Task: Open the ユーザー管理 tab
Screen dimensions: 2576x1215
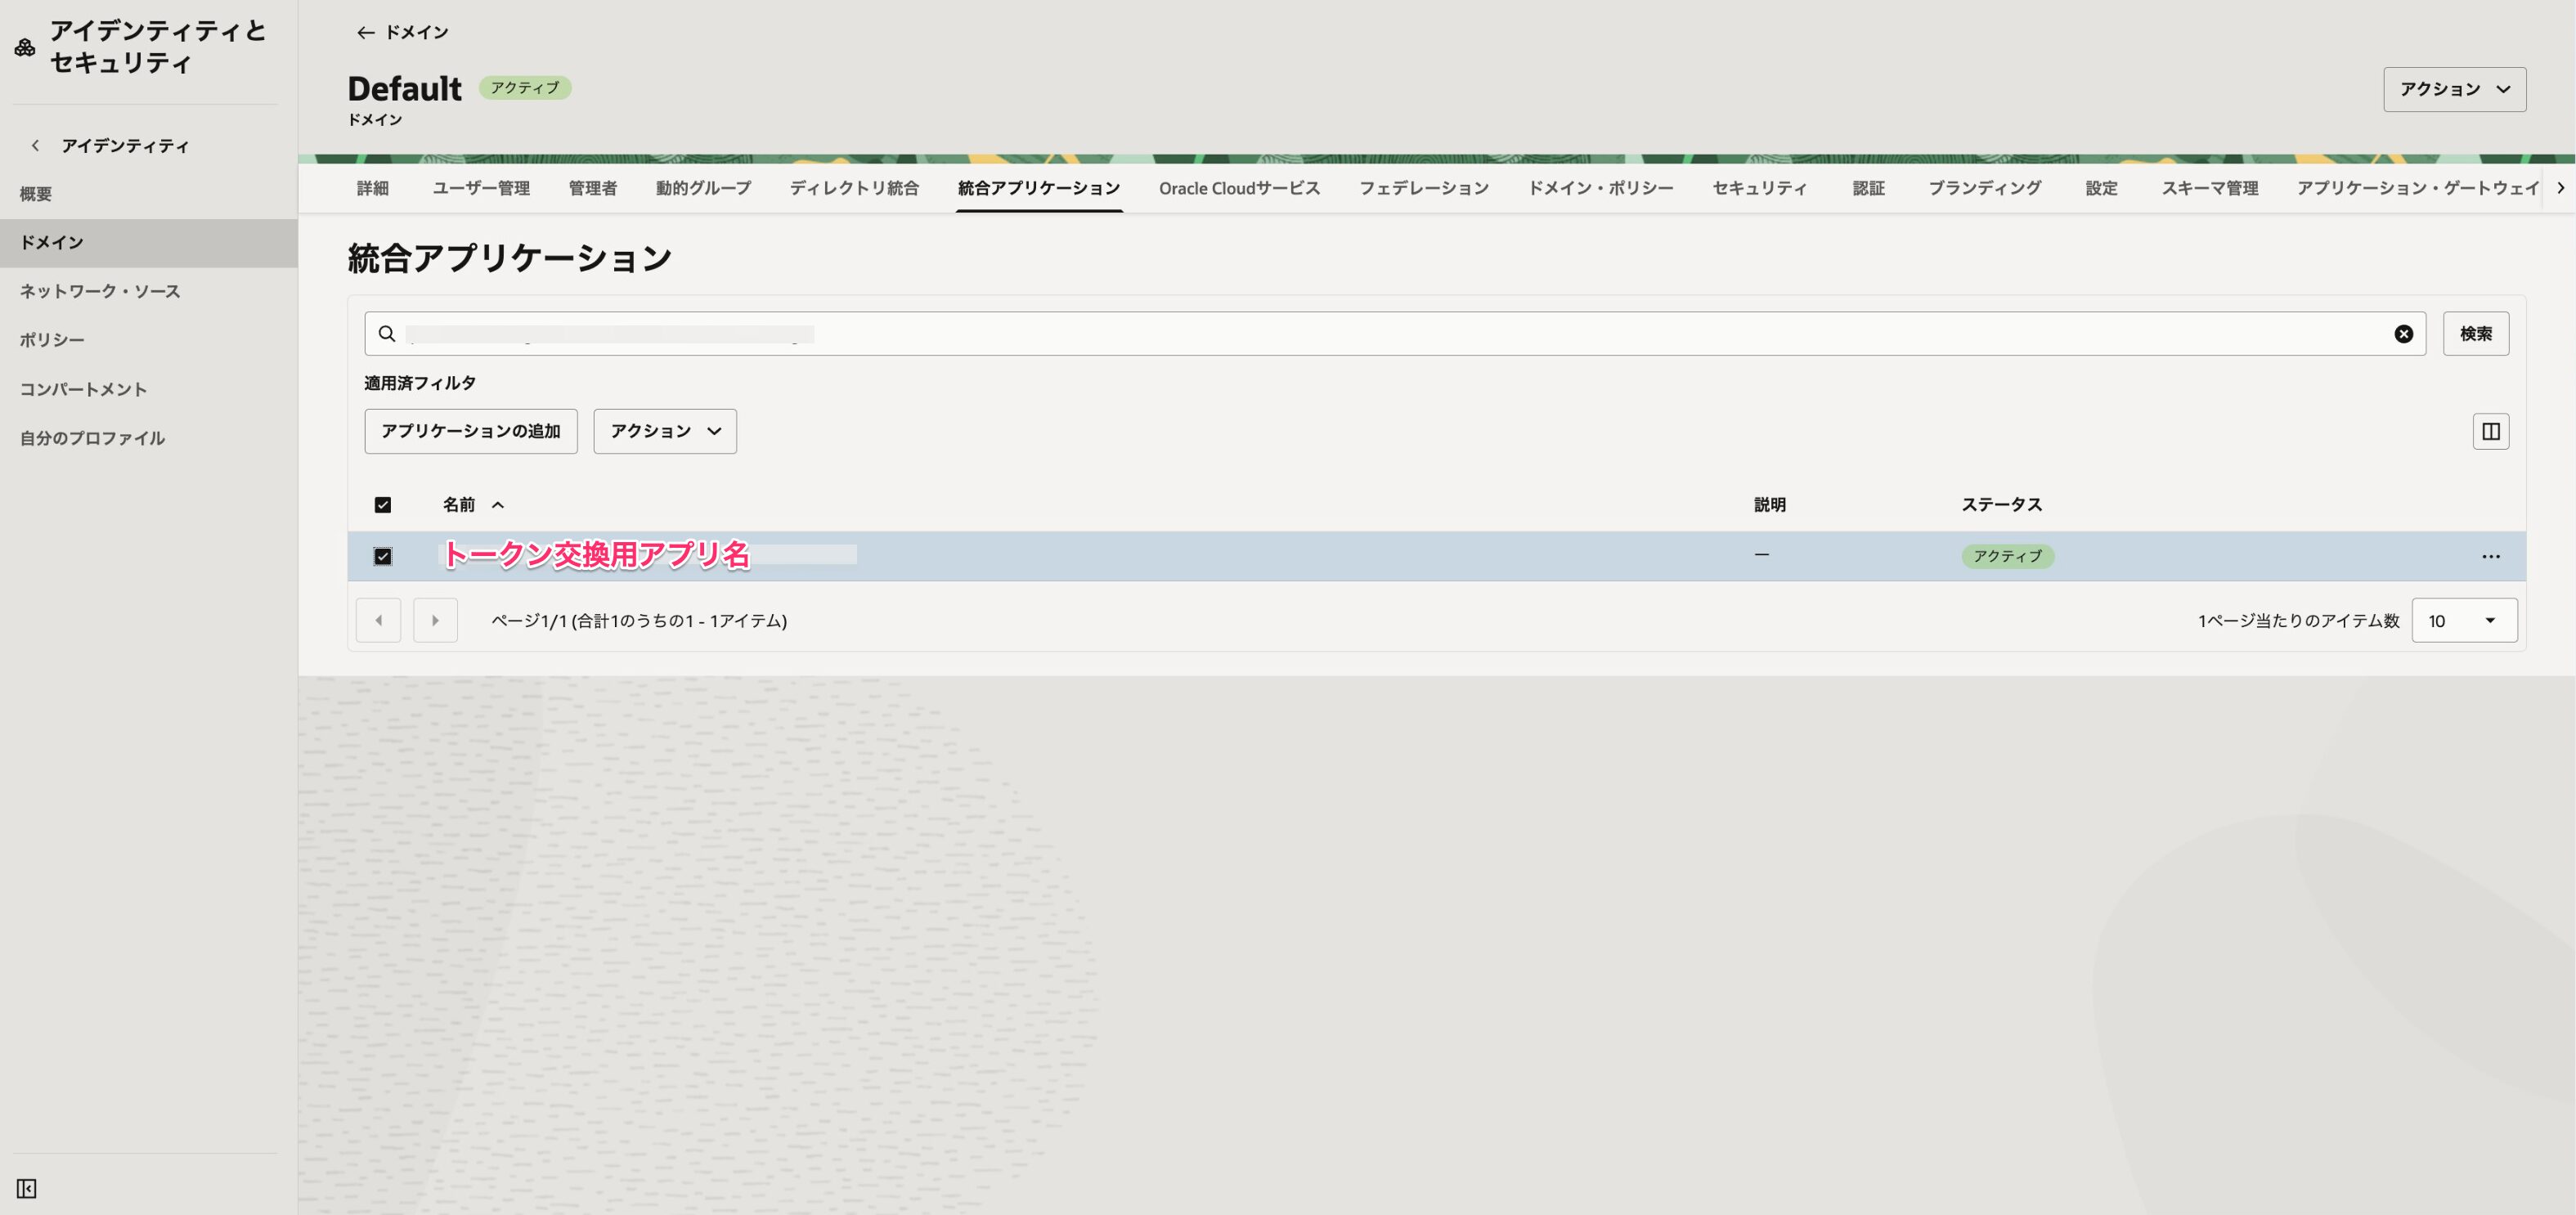Action: coord(481,188)
